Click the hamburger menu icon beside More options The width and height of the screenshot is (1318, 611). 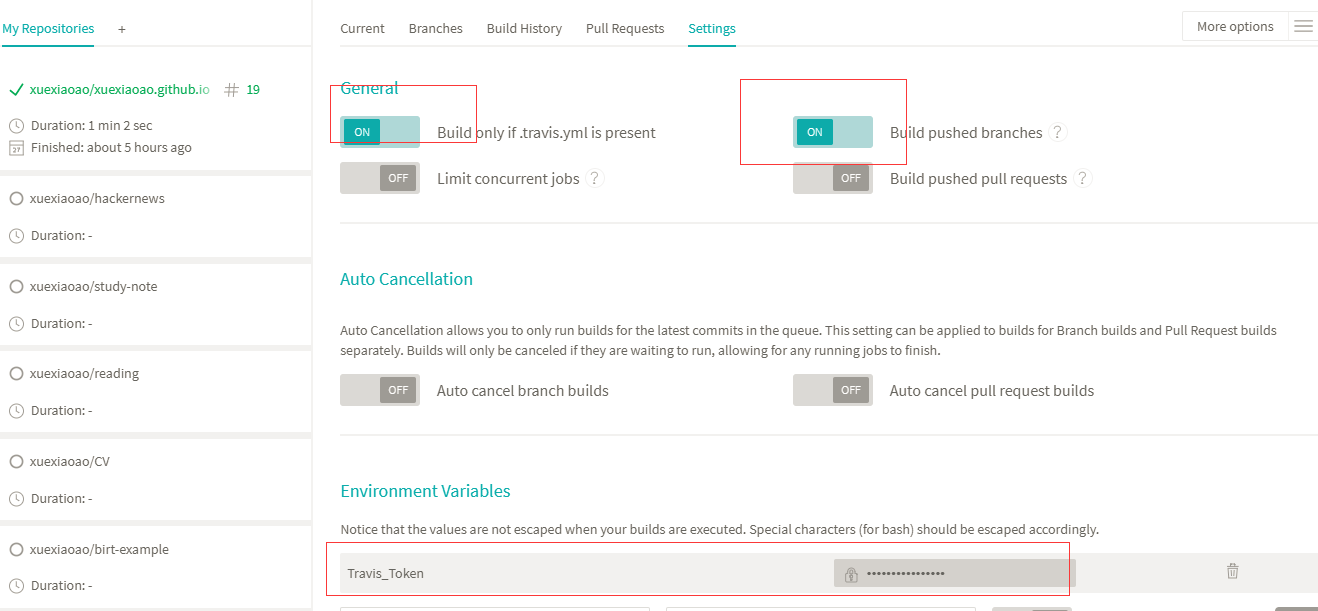point(1303,26)
